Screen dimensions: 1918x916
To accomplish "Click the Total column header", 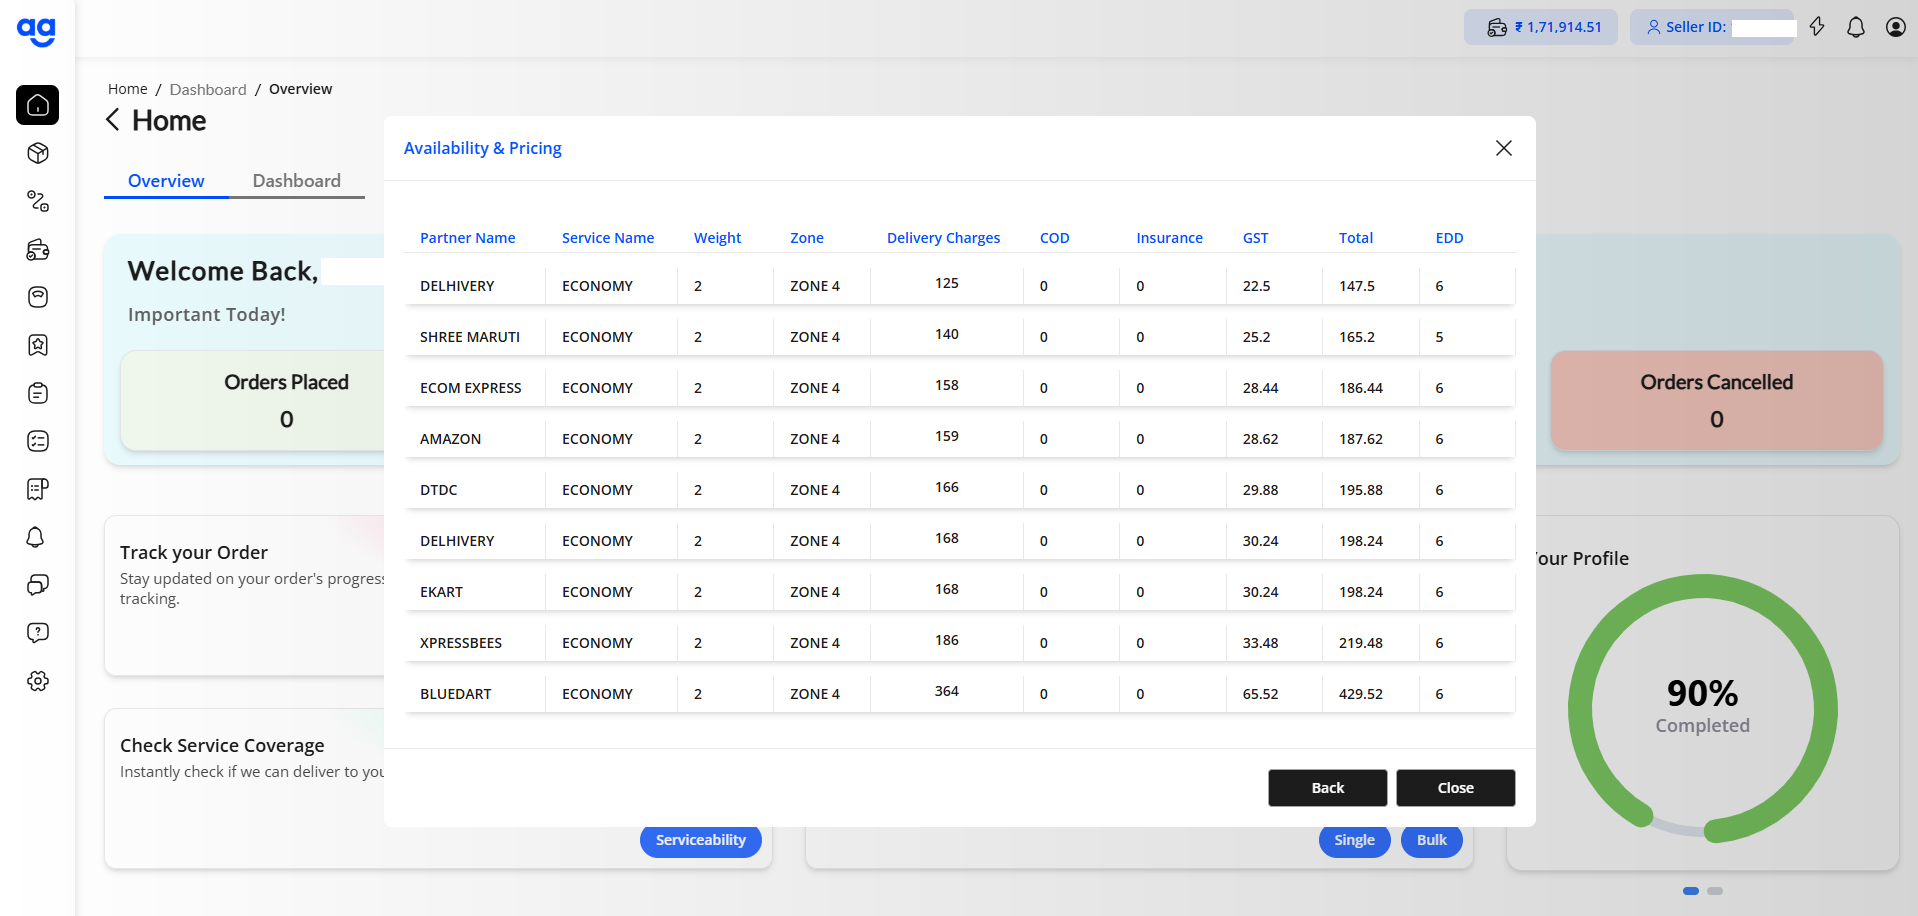I will [x=1356, y=238].
